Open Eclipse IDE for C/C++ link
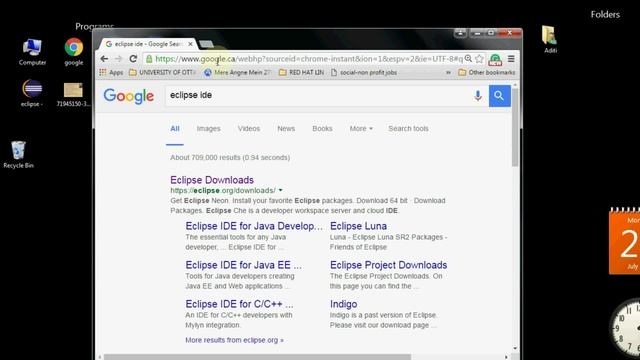The image size is (640, 360). point(239,304)
